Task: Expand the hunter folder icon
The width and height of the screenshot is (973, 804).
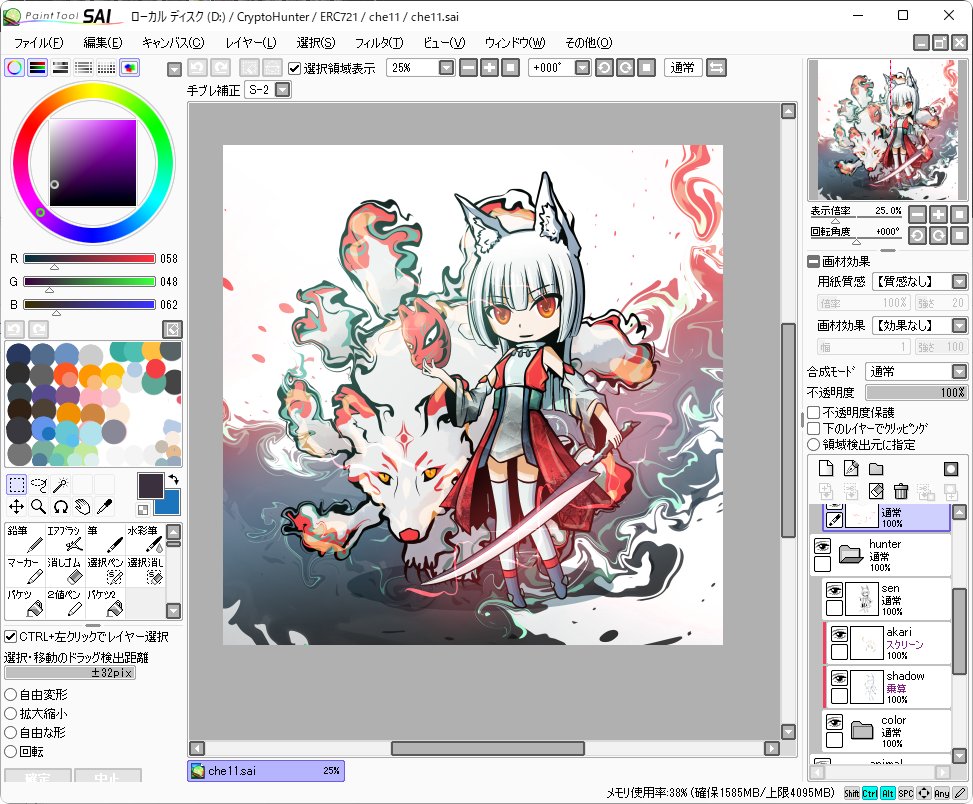Action: coord(851,553)
